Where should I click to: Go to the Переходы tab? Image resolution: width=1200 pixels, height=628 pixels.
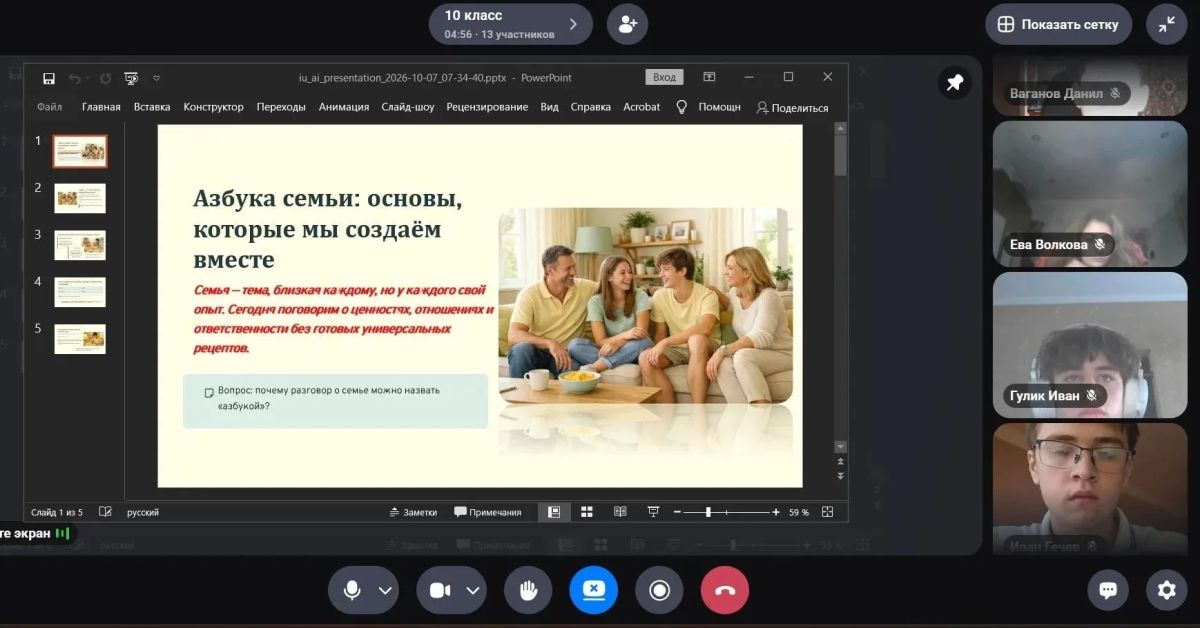(281, 107)
